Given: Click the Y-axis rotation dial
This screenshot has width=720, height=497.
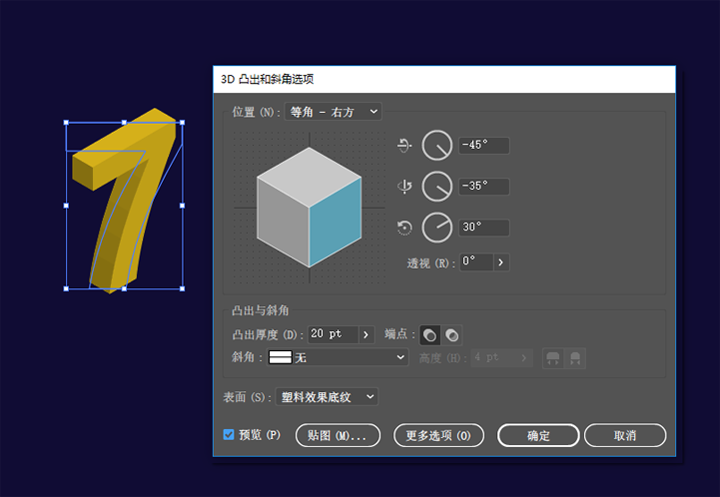Looking at the screenshot, I should pos(437,186).
